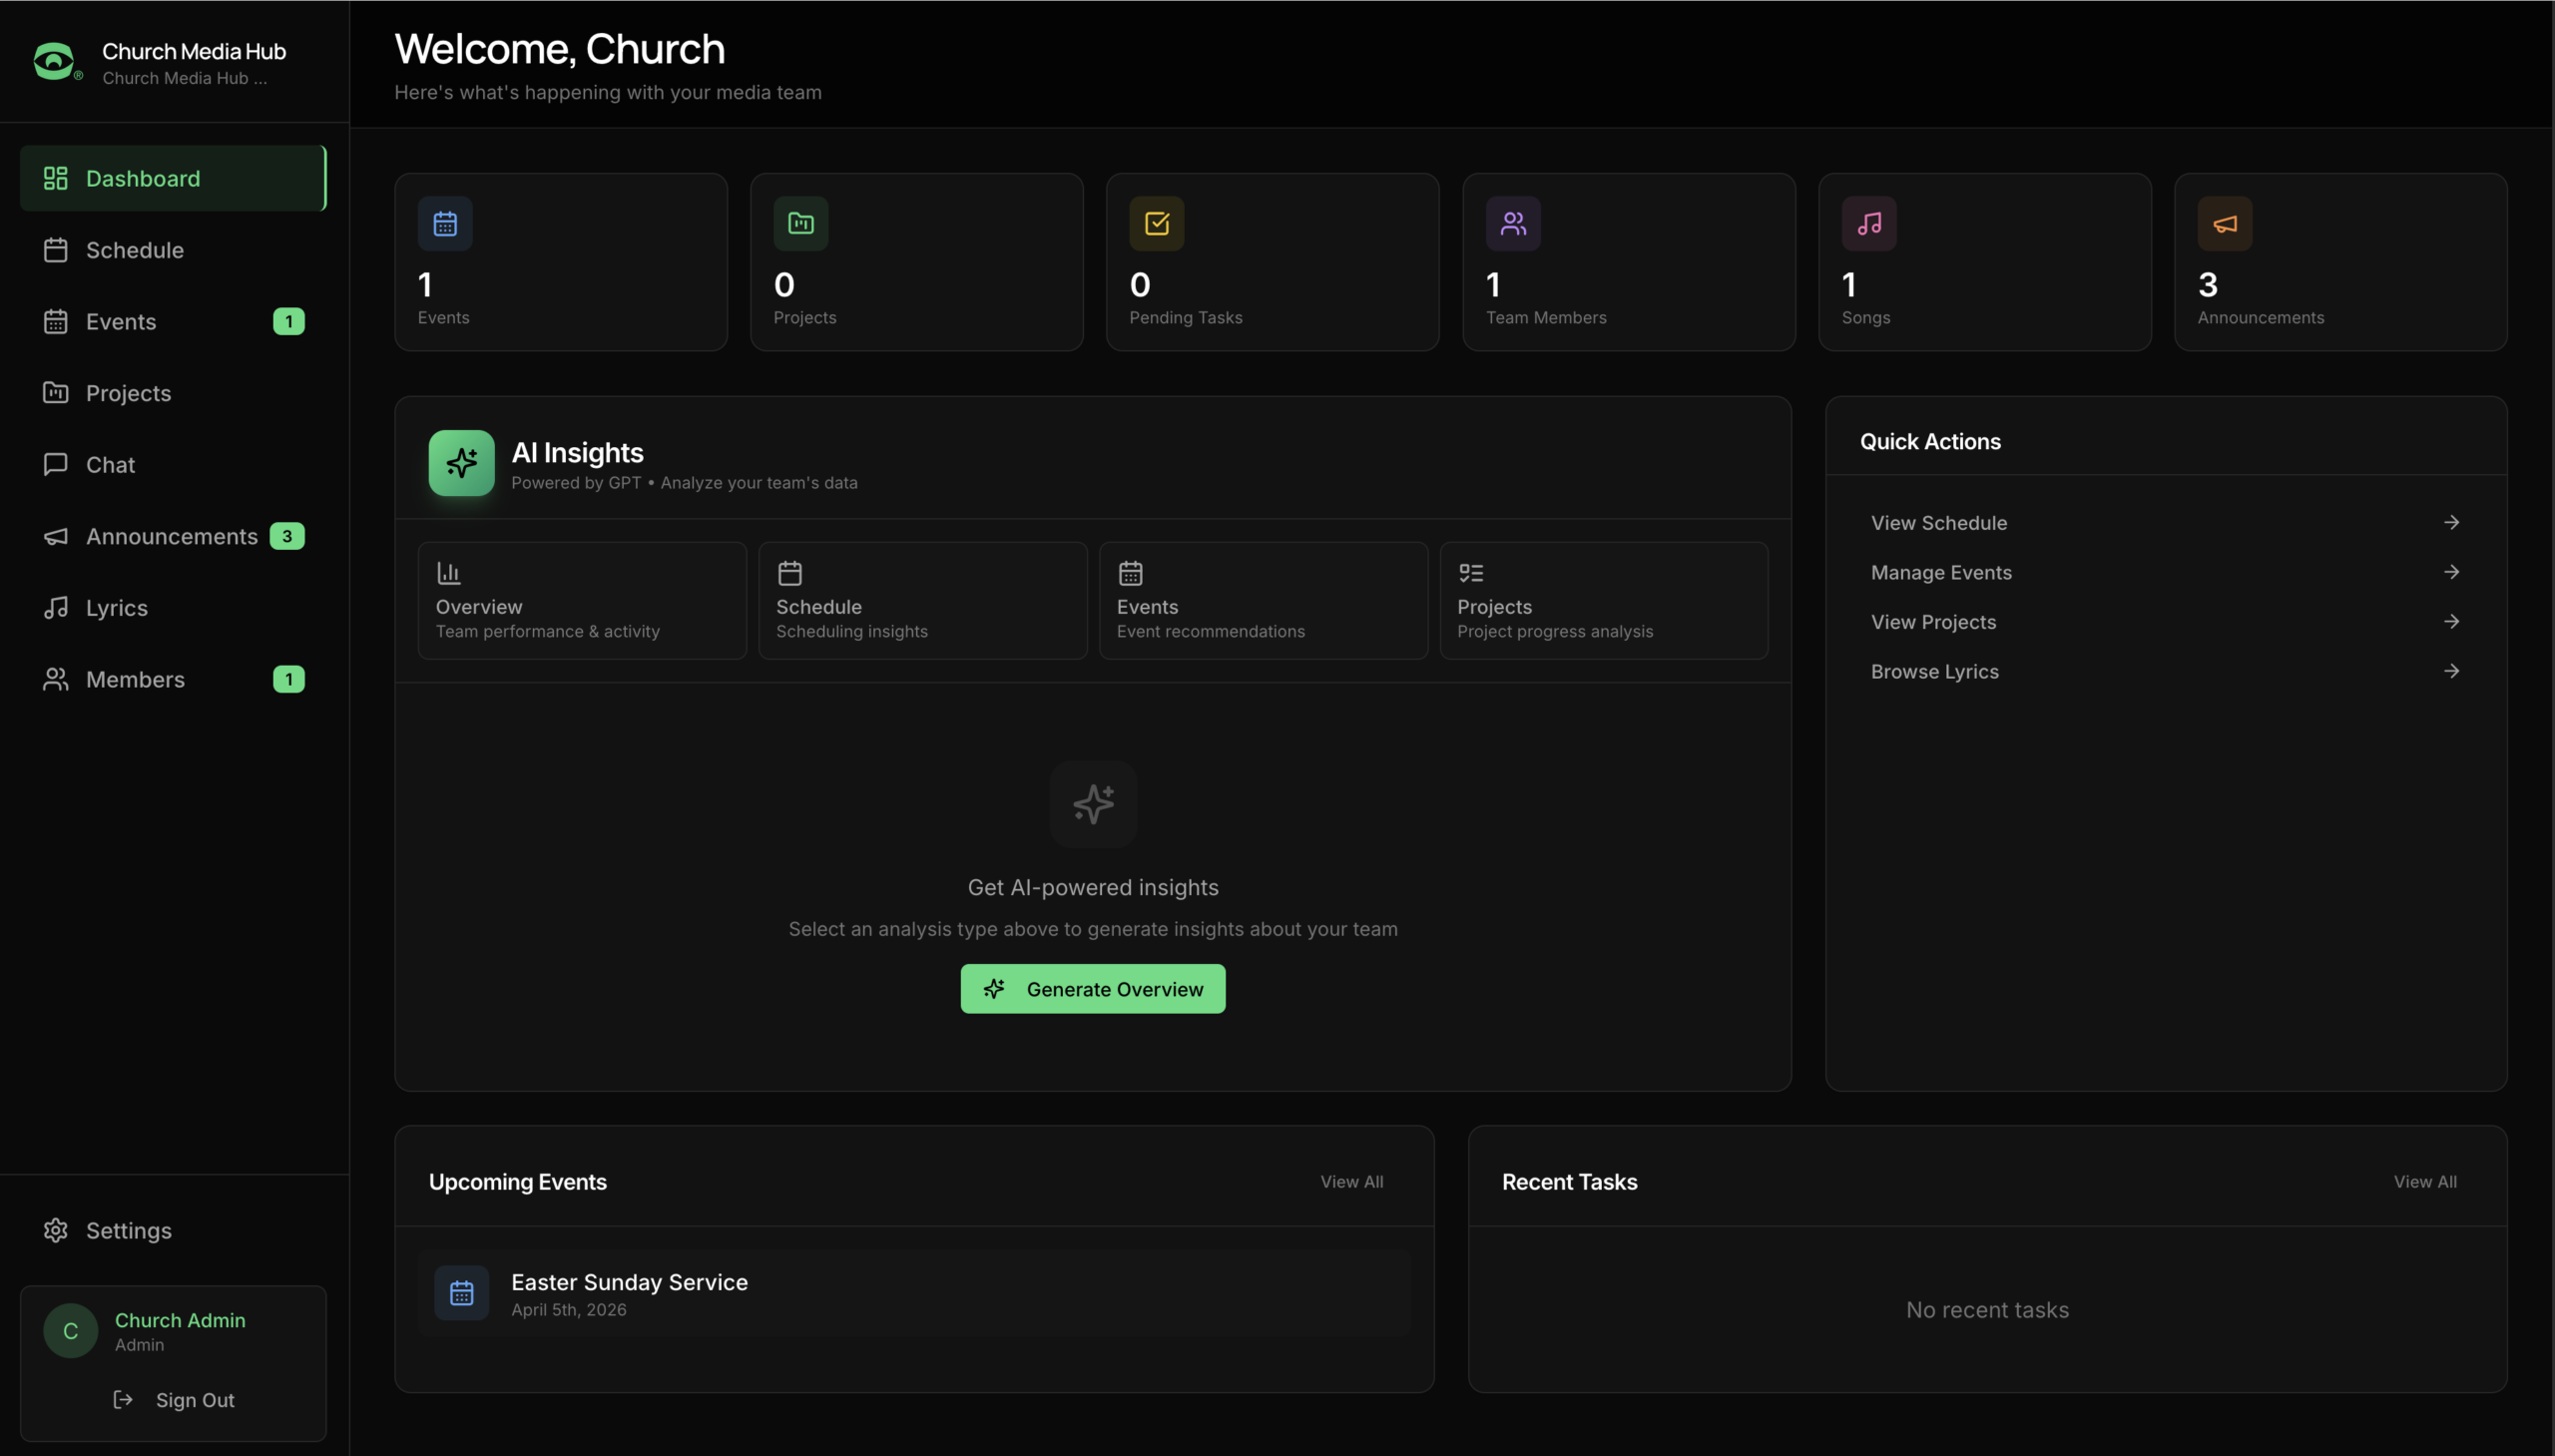Image resolution: width=2555 pixels, height=1456 pixels.
Task: Click the "3" Announcements stat count
Action: click(x=2207, y=285)
